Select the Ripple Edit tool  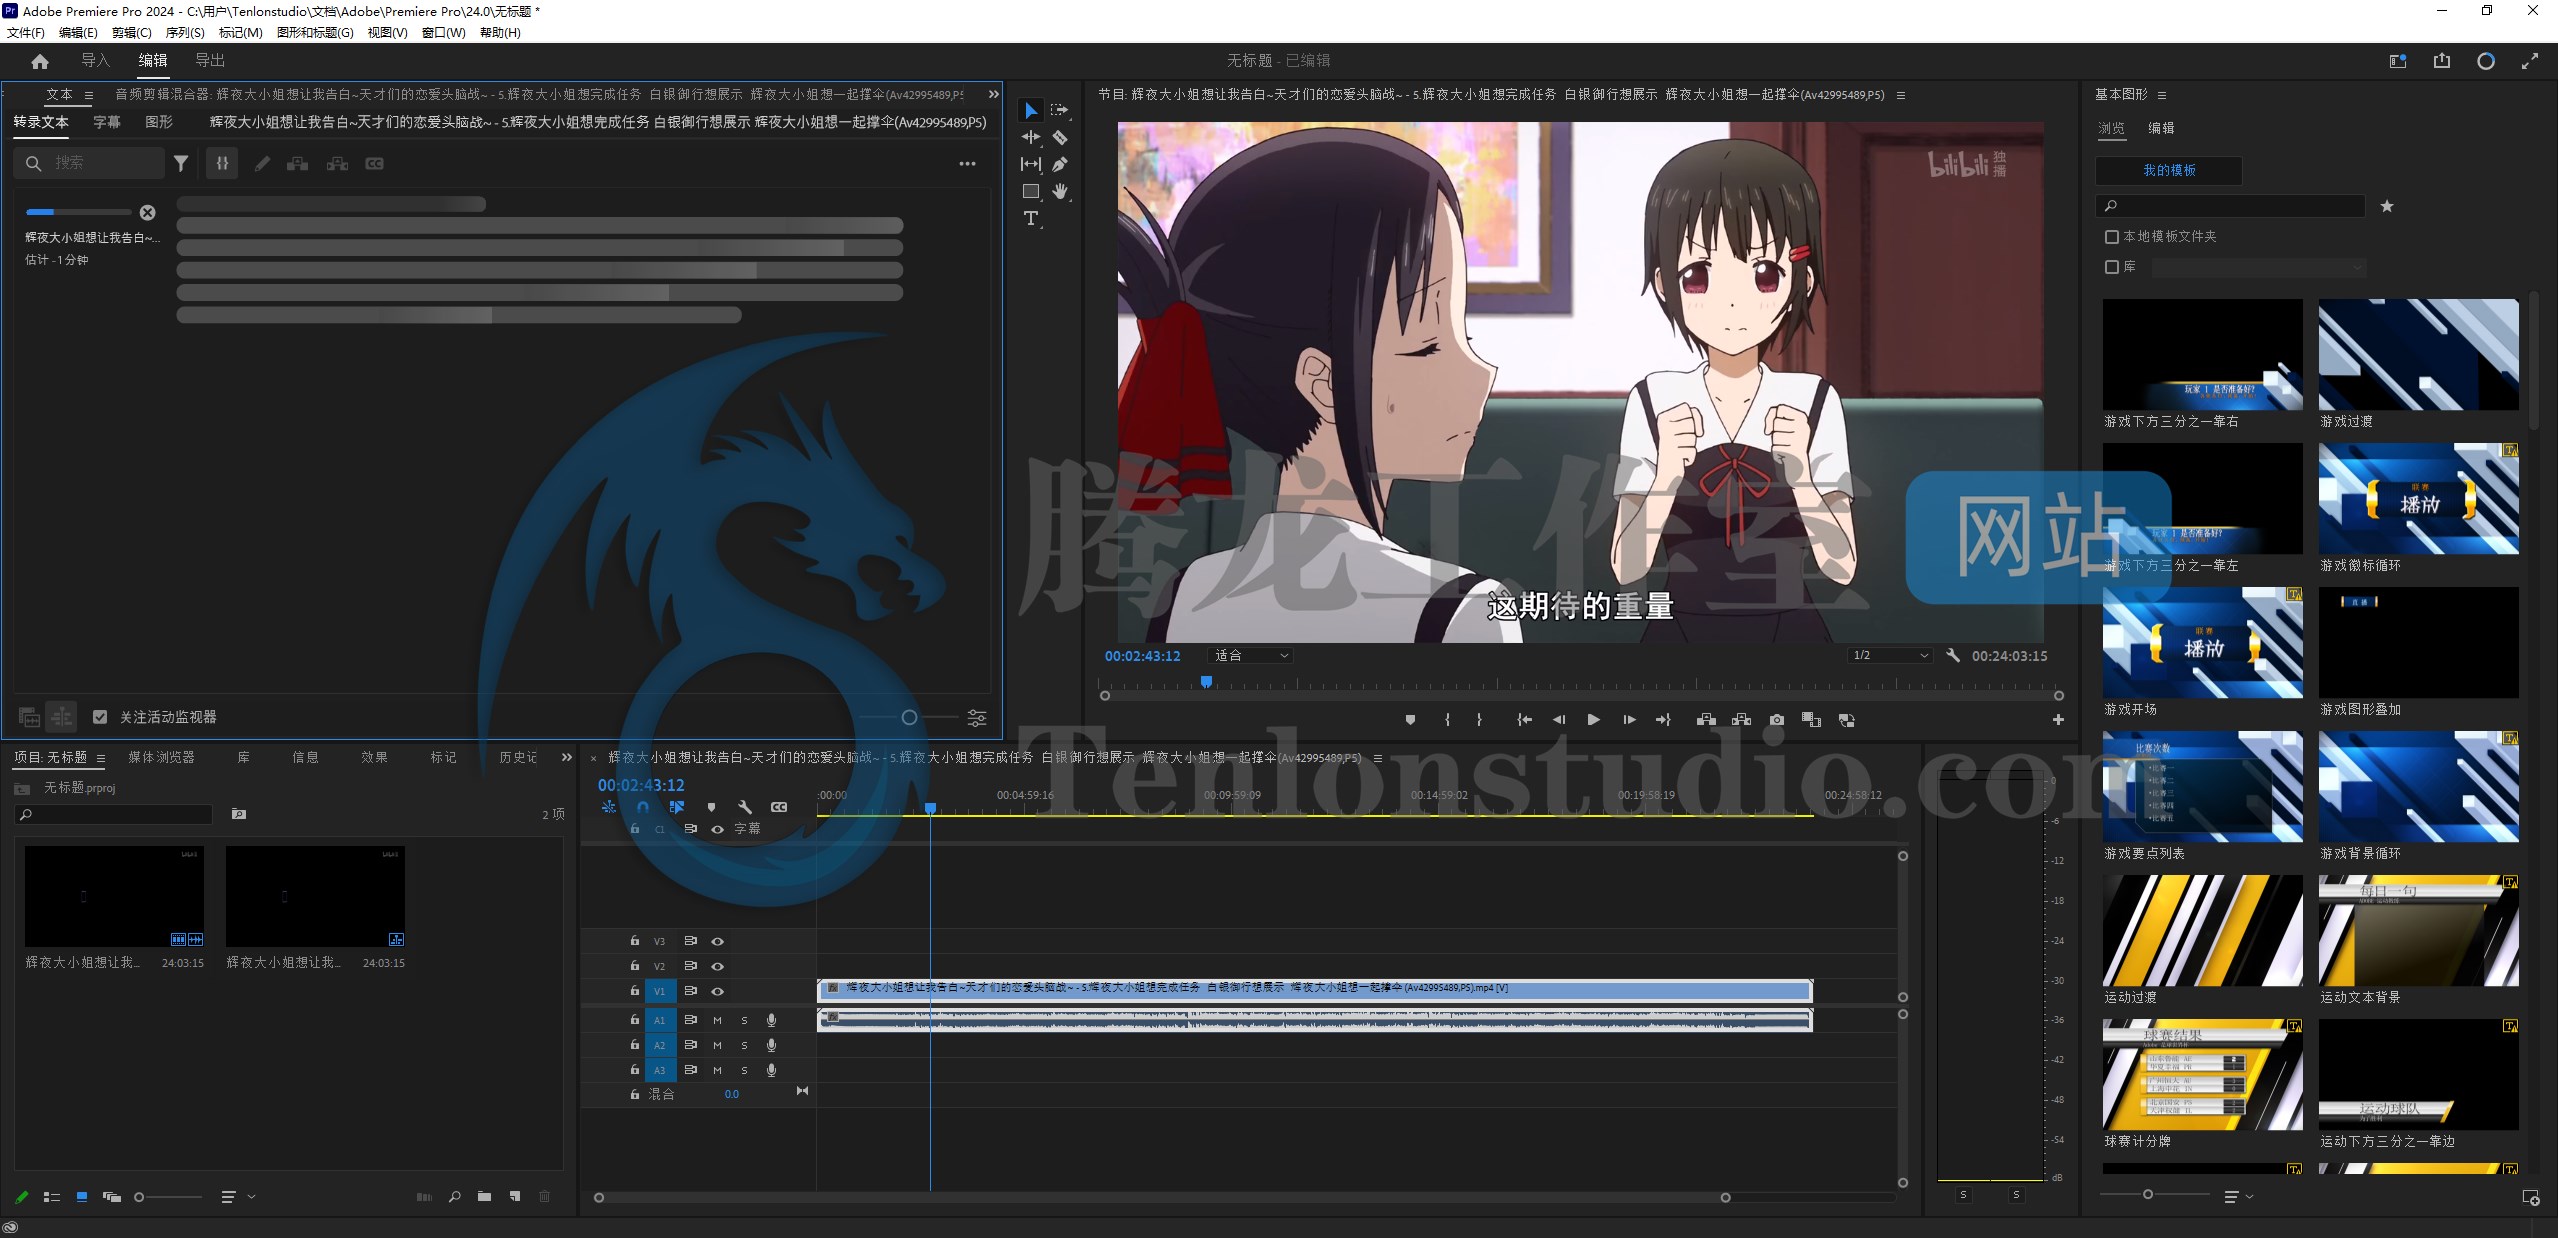(1031, 137)
